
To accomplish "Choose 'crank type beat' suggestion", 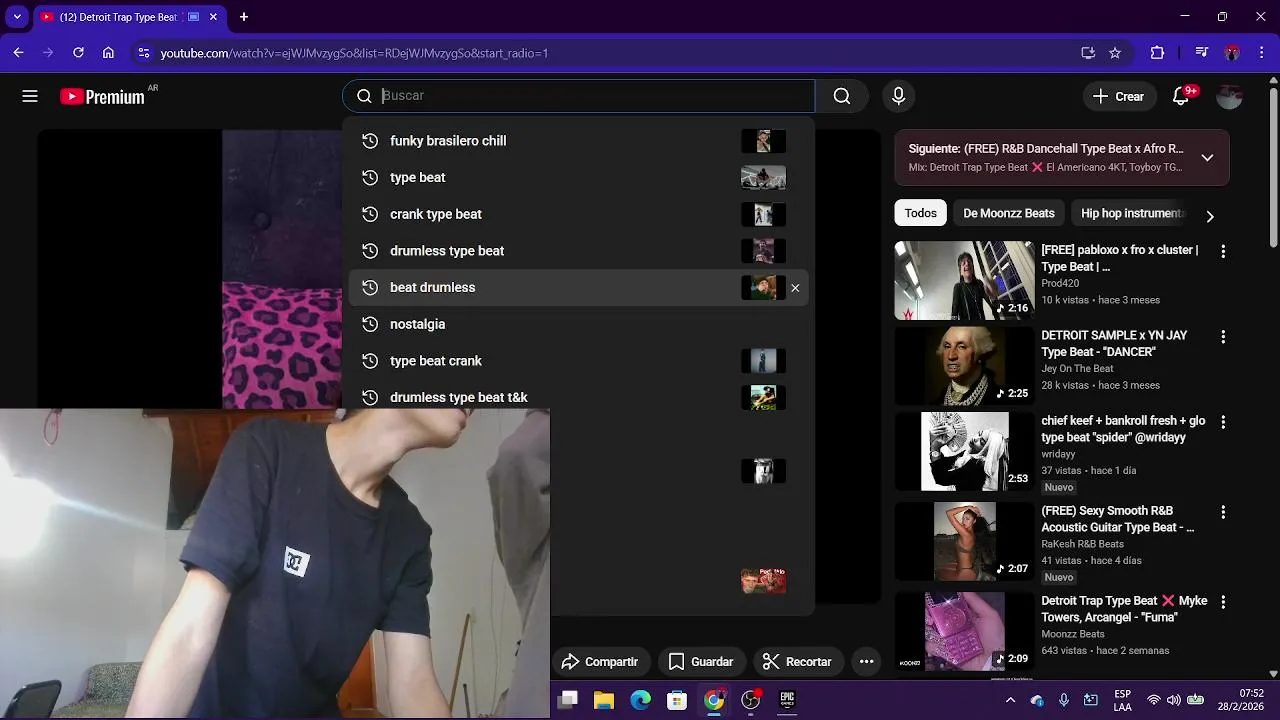I will pyautogui.click(x=579, y=214).
